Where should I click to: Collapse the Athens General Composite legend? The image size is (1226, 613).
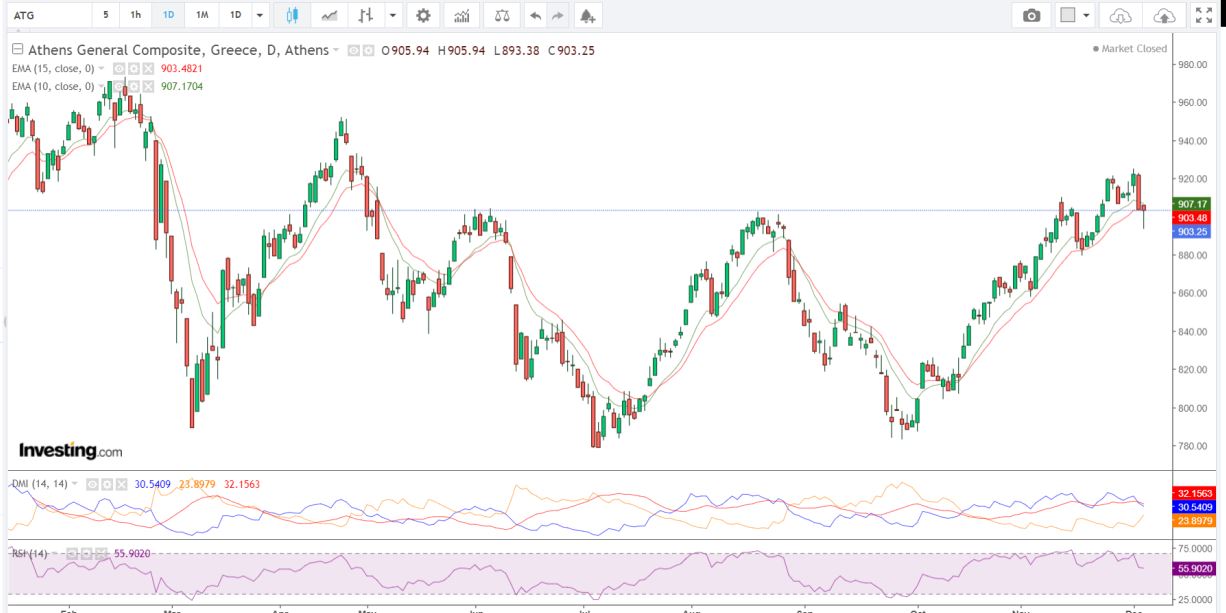17,50
